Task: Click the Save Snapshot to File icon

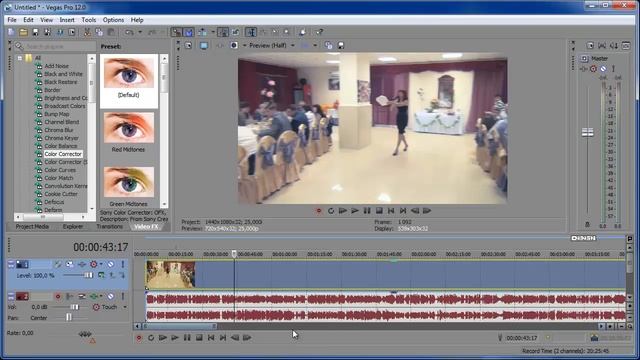Action: pyautogui.click(x=341, y=45)
